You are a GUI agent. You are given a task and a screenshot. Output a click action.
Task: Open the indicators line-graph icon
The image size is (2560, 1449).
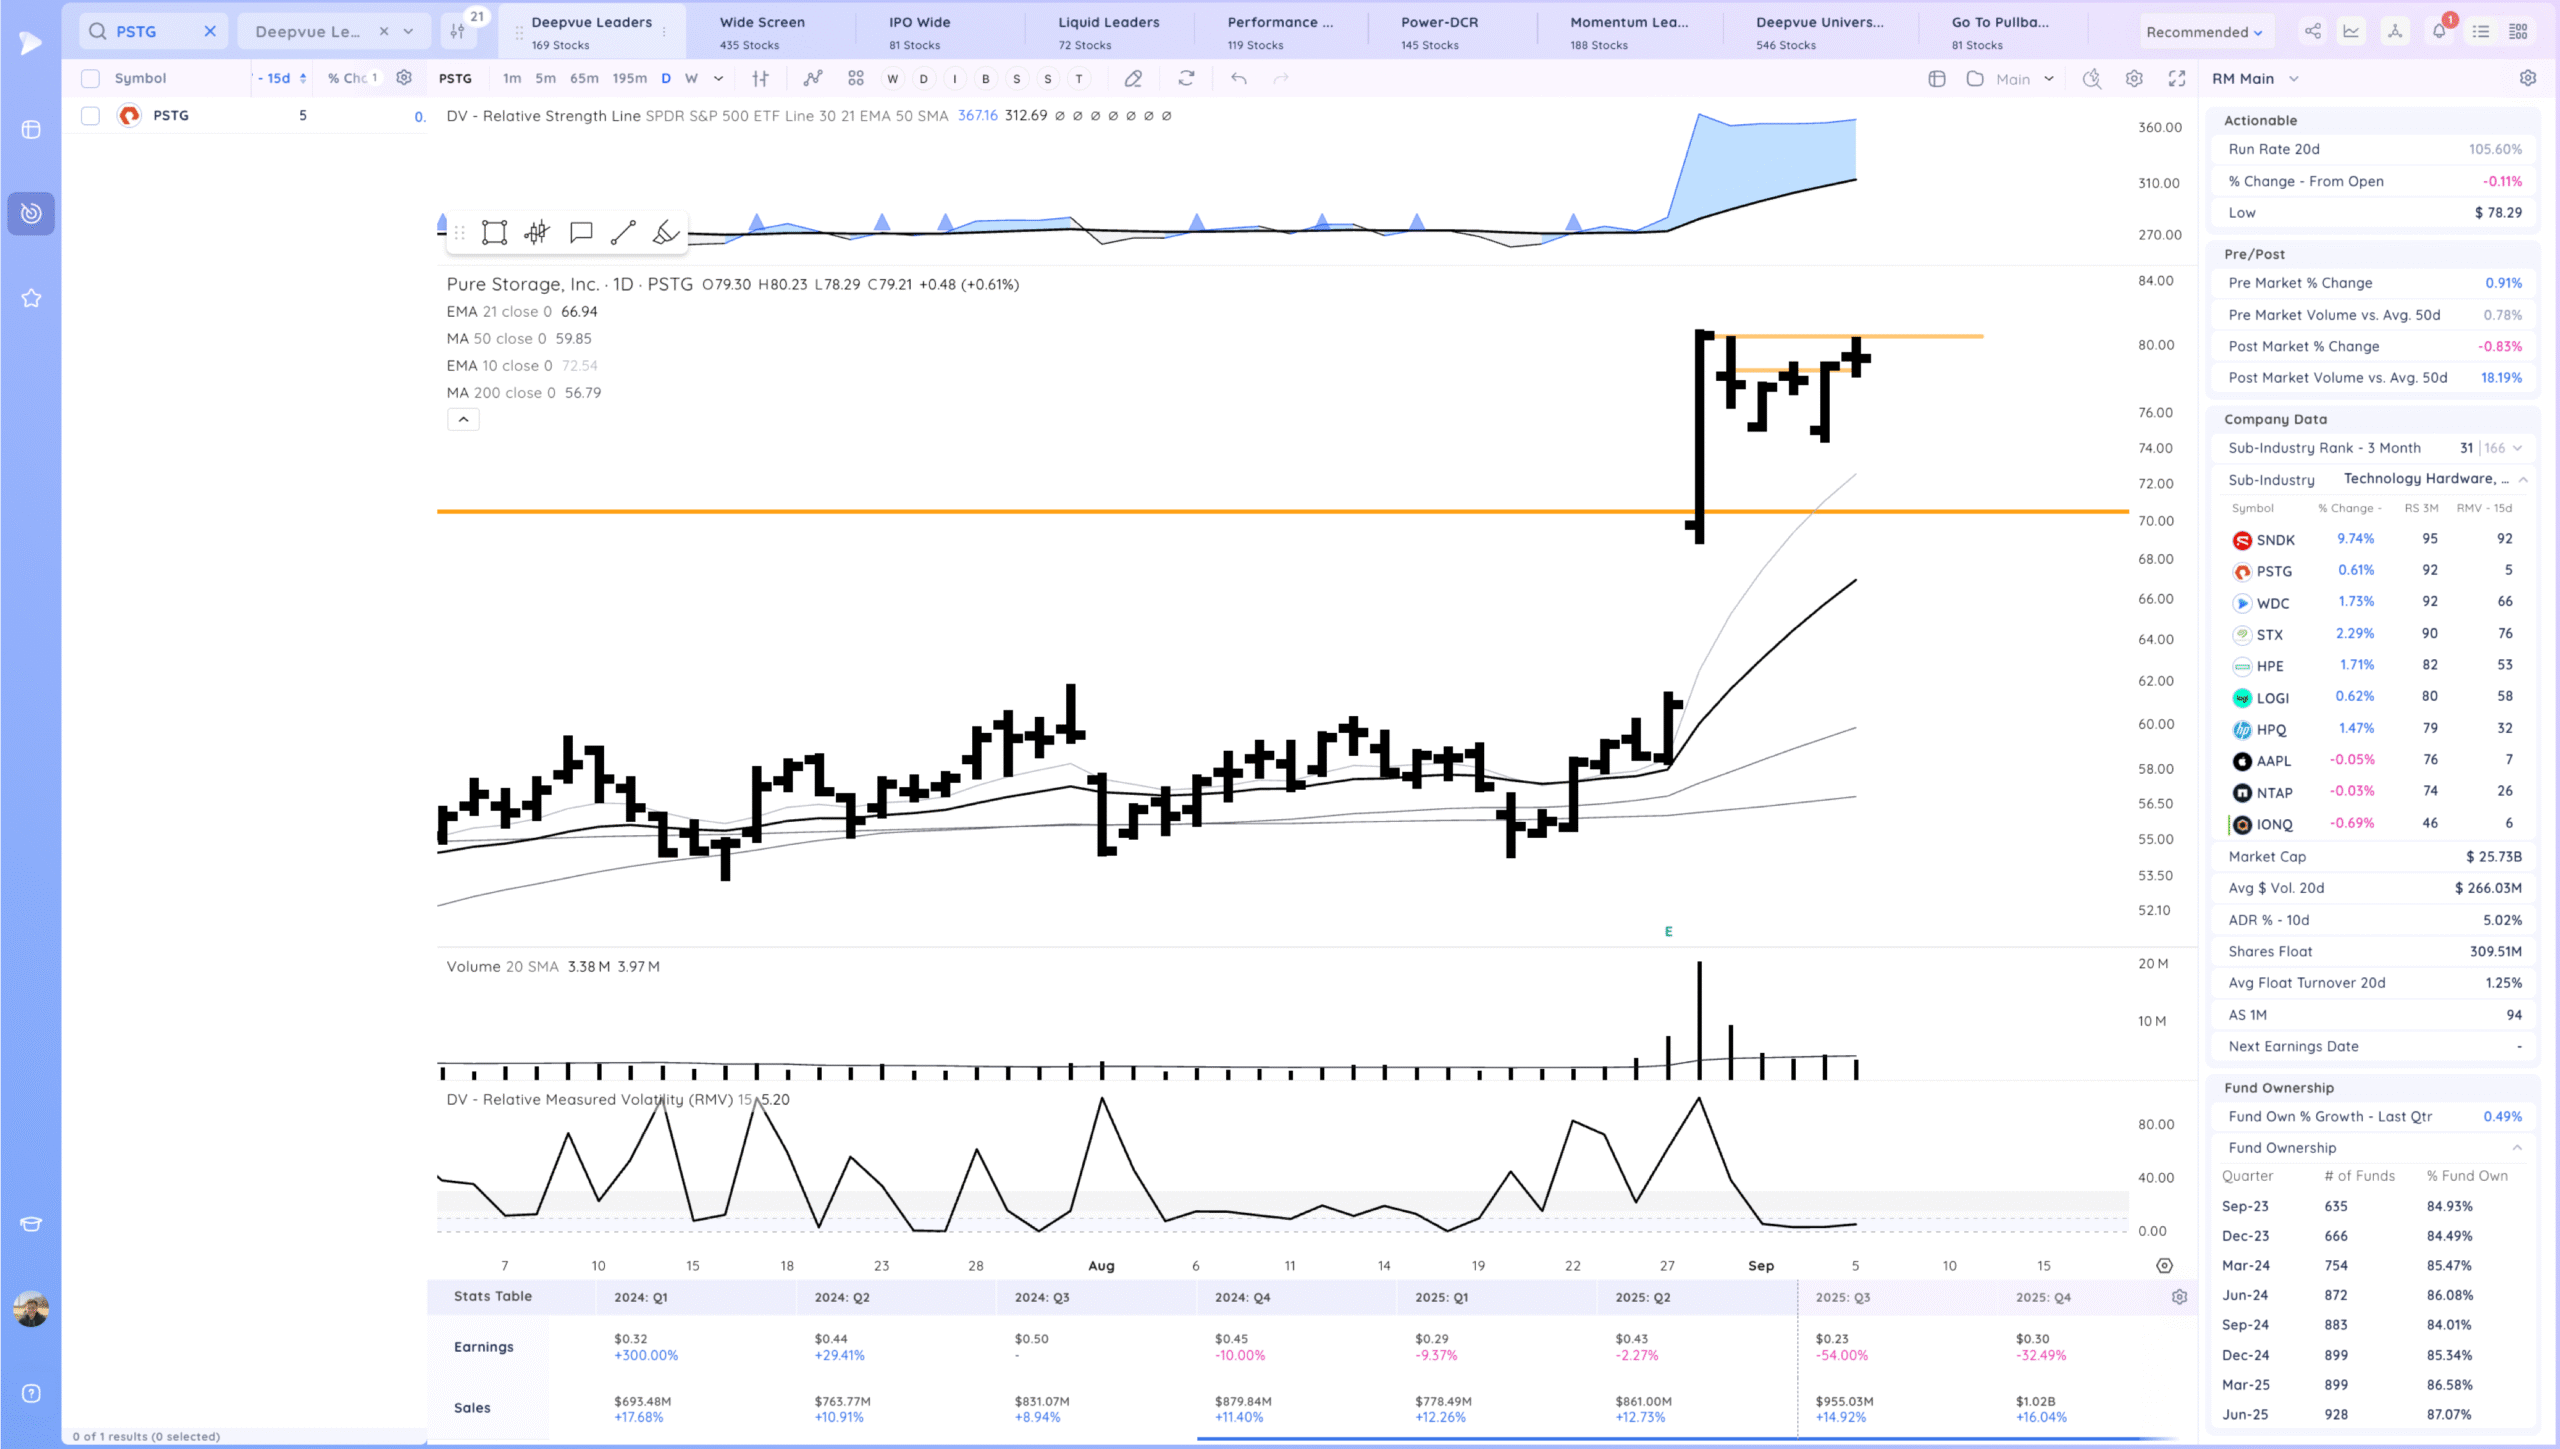tap(813, 78)
